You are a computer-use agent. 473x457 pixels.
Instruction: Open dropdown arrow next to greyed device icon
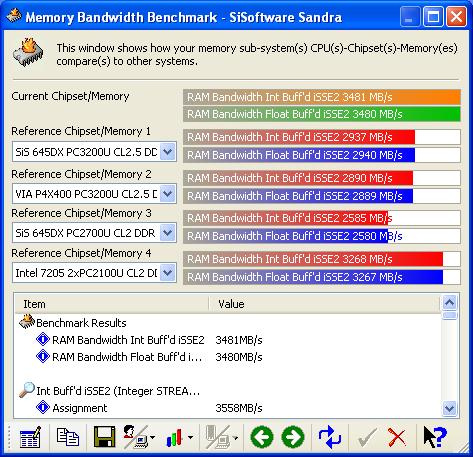[x=235, y=437]
